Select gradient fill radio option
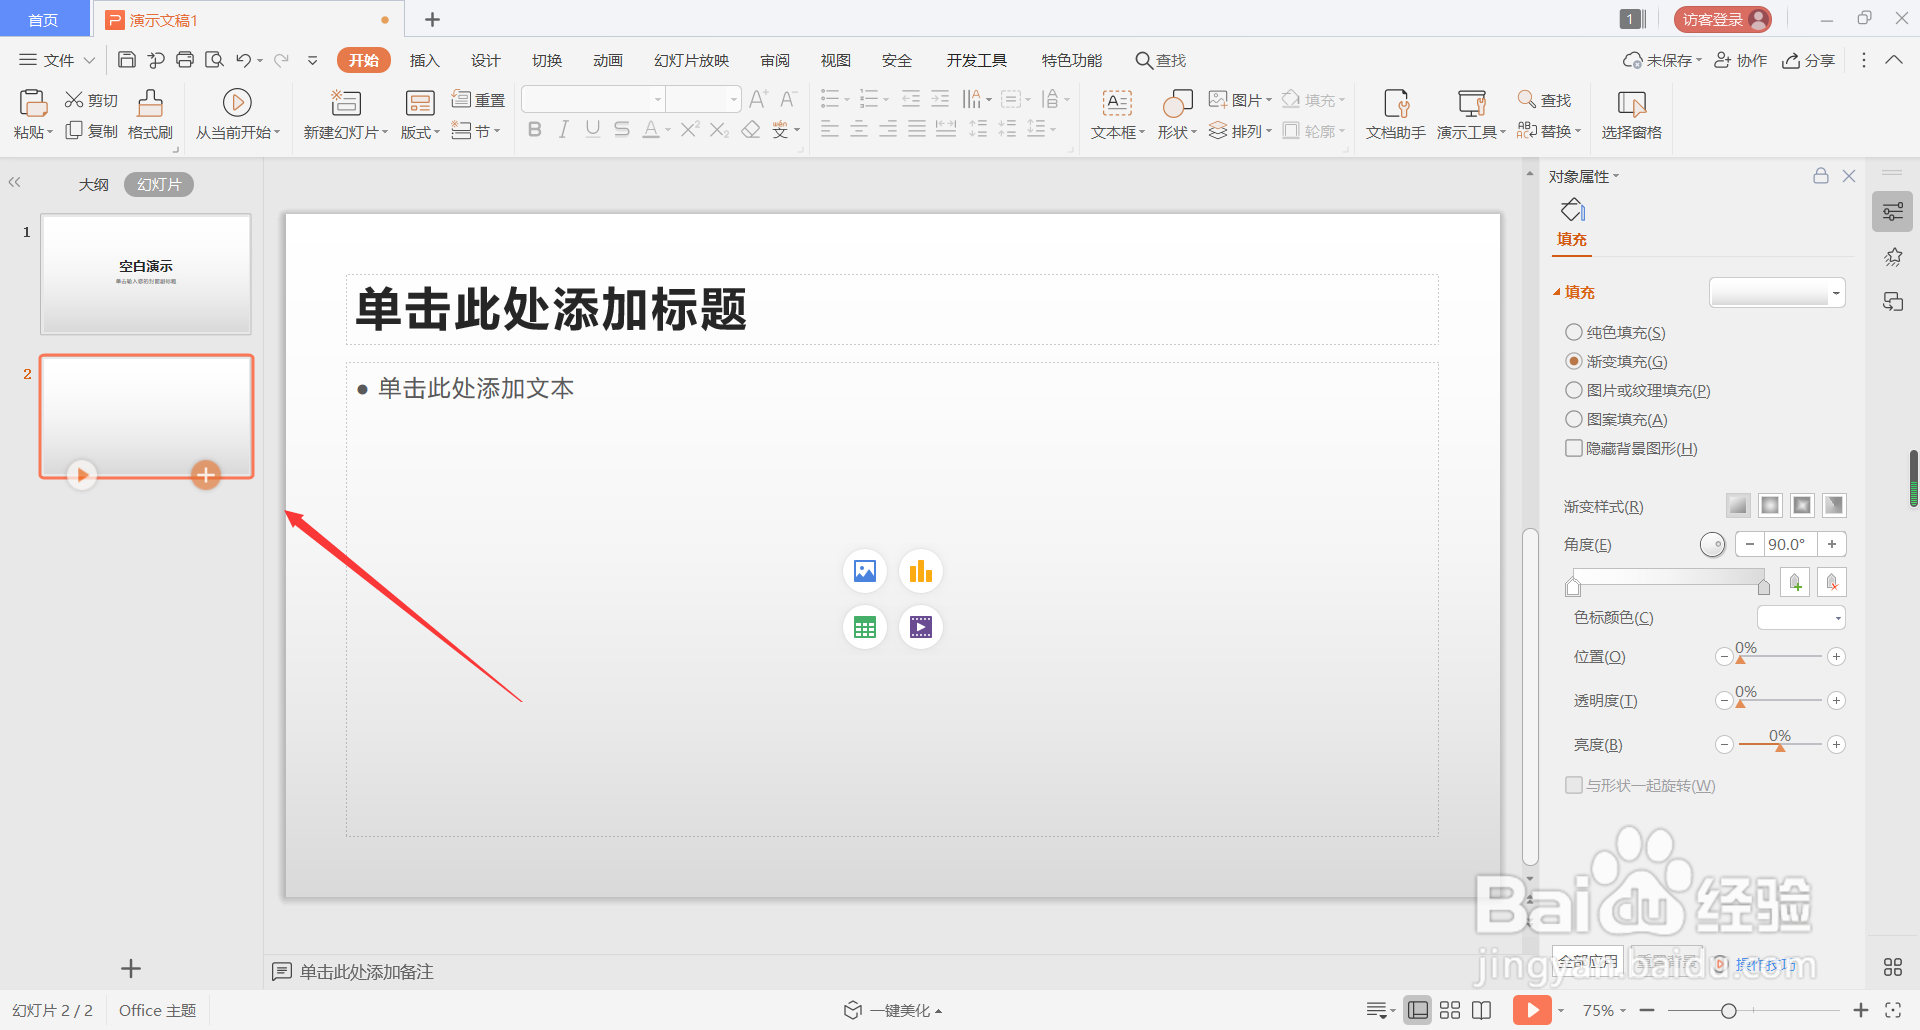Viewport: 1920px width, 1030px height. tap(1574, 361)
